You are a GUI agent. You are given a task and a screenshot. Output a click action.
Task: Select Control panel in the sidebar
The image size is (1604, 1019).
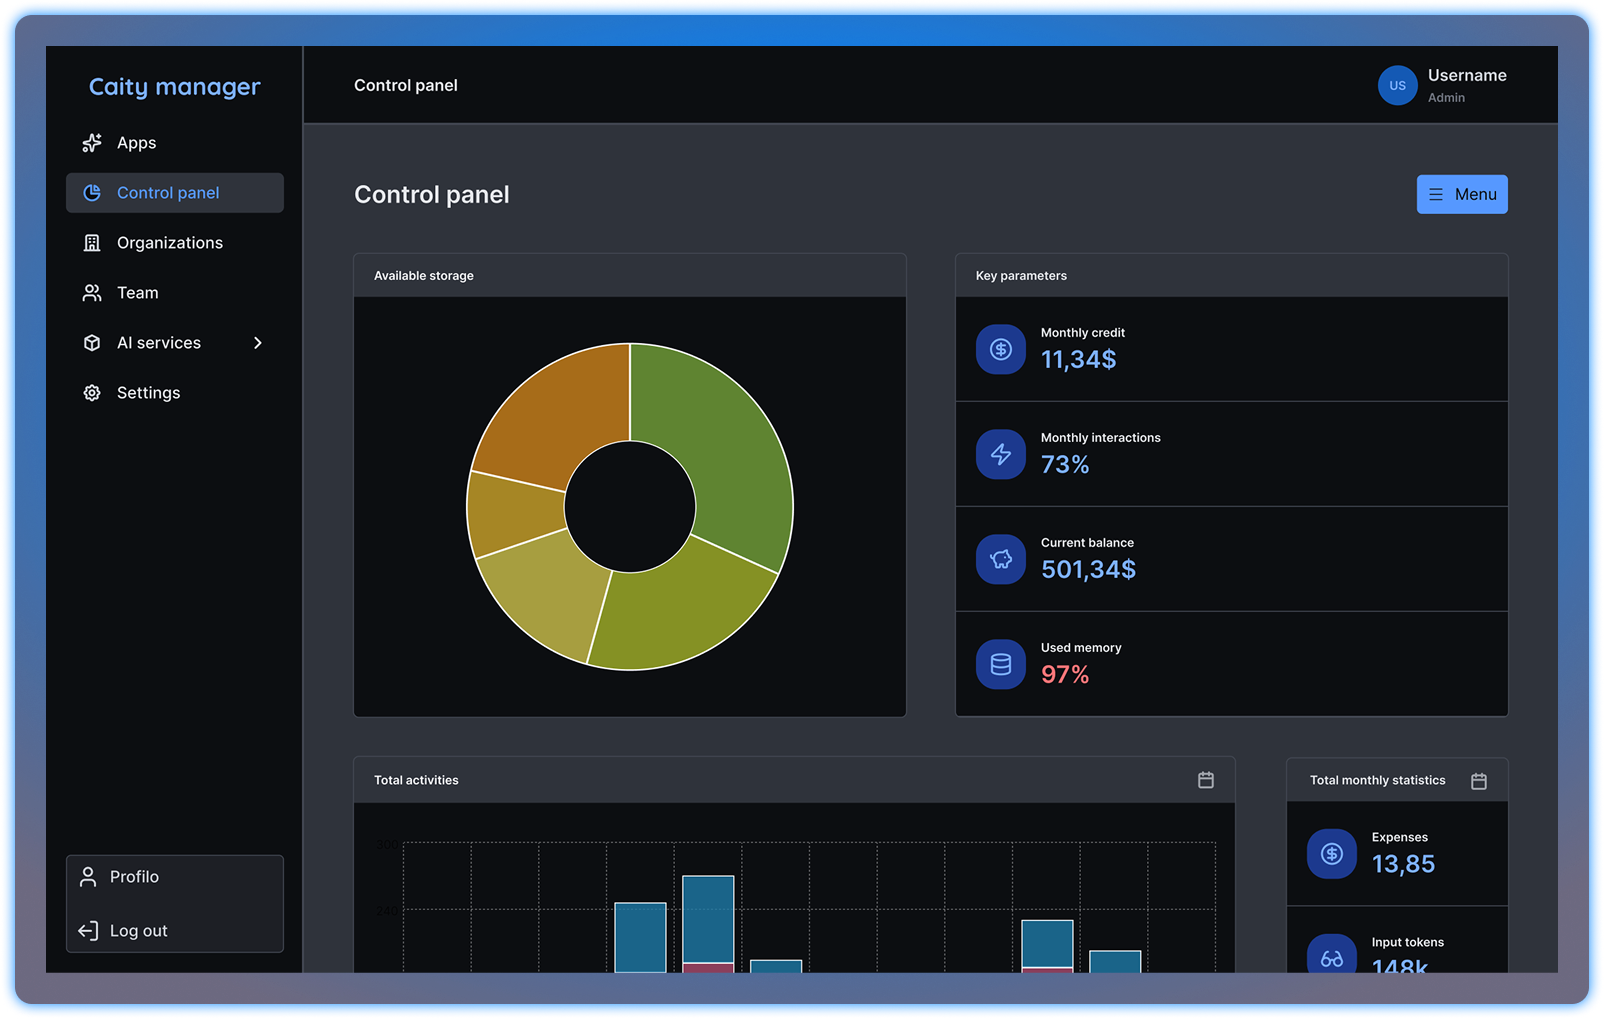175,193
